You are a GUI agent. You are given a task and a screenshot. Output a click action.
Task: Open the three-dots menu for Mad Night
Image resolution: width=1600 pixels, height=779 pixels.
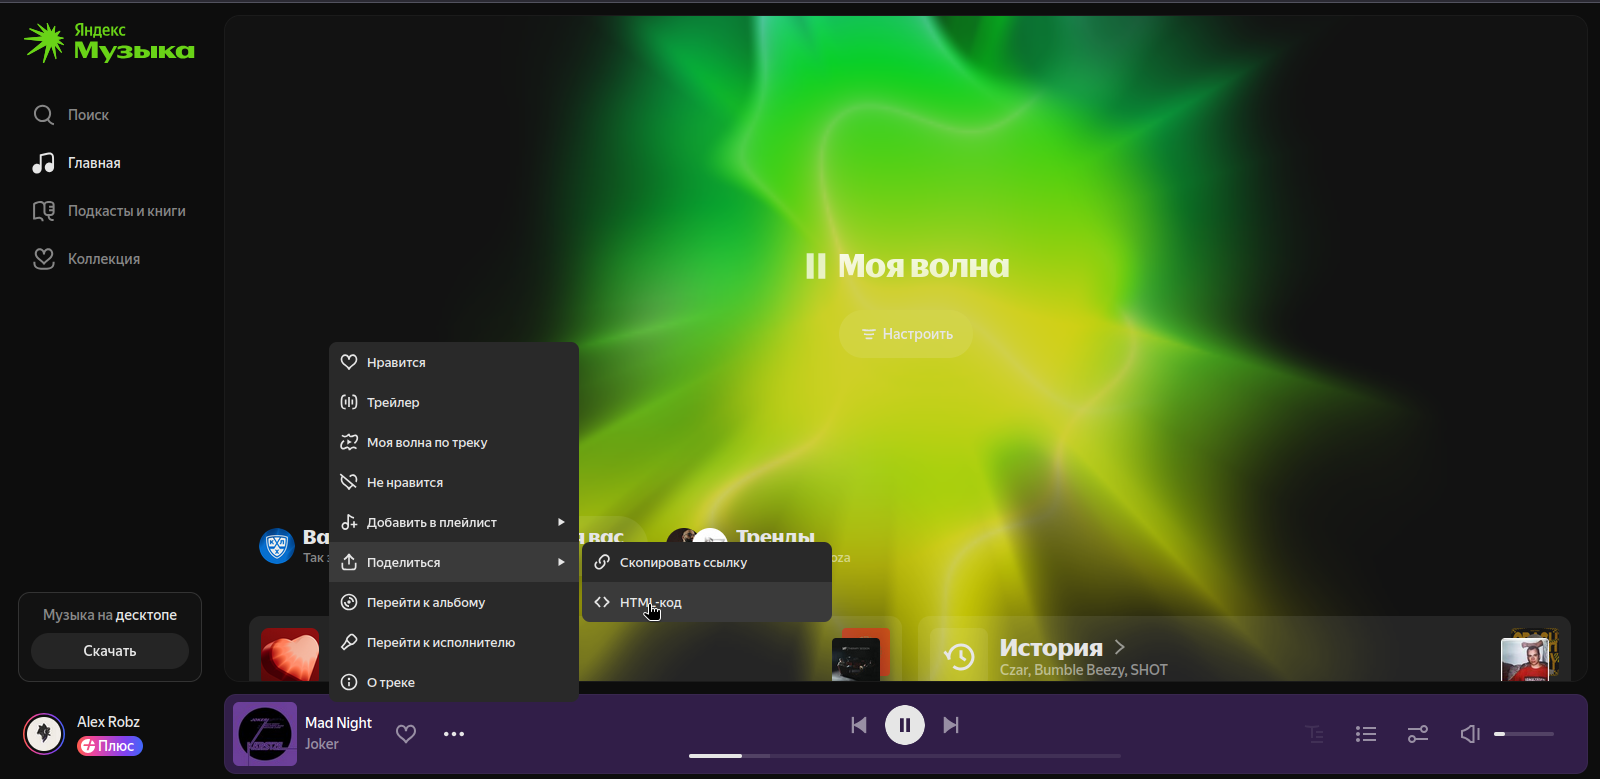tap(454, 734)
